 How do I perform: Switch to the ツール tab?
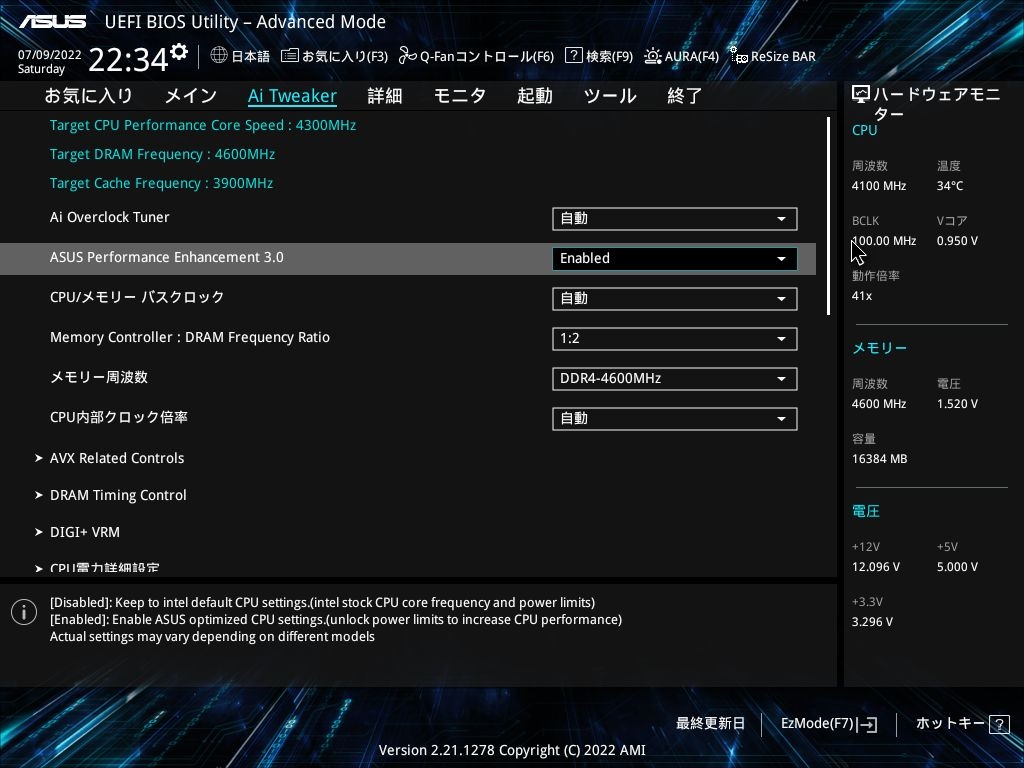coord(610,96)
